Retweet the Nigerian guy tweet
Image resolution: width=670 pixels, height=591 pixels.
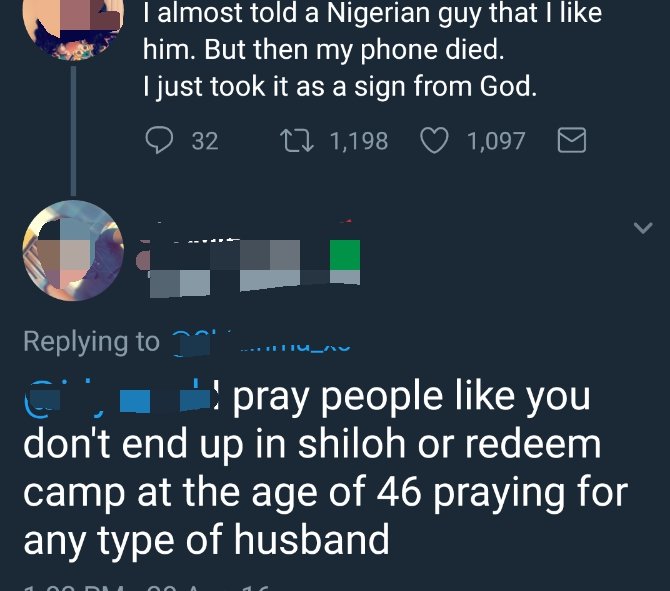pos(297,141)
